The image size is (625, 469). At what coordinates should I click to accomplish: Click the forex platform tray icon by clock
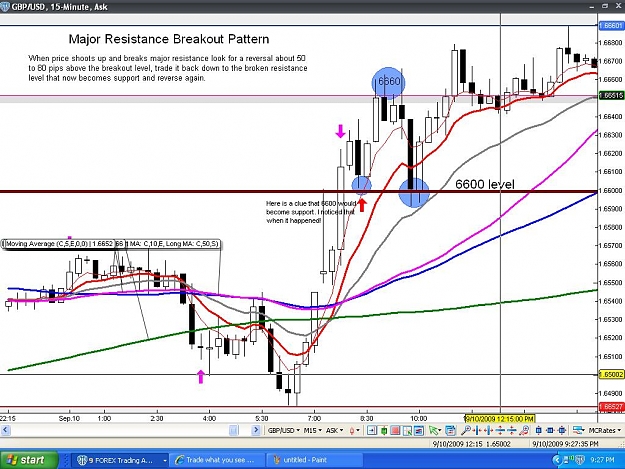tap(579, 460)
